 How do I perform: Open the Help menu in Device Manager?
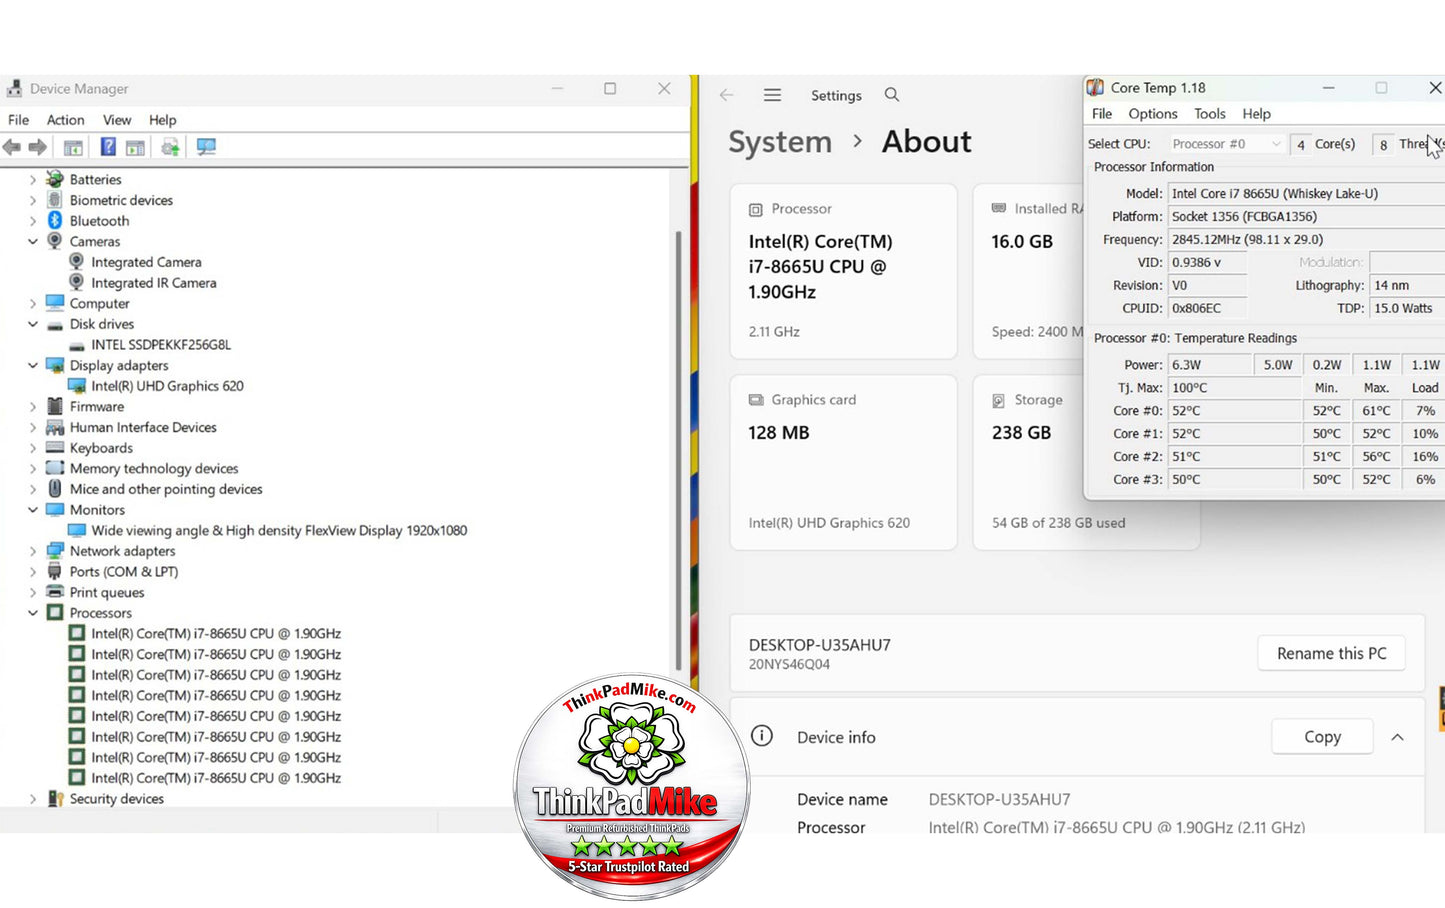(163, 120)
